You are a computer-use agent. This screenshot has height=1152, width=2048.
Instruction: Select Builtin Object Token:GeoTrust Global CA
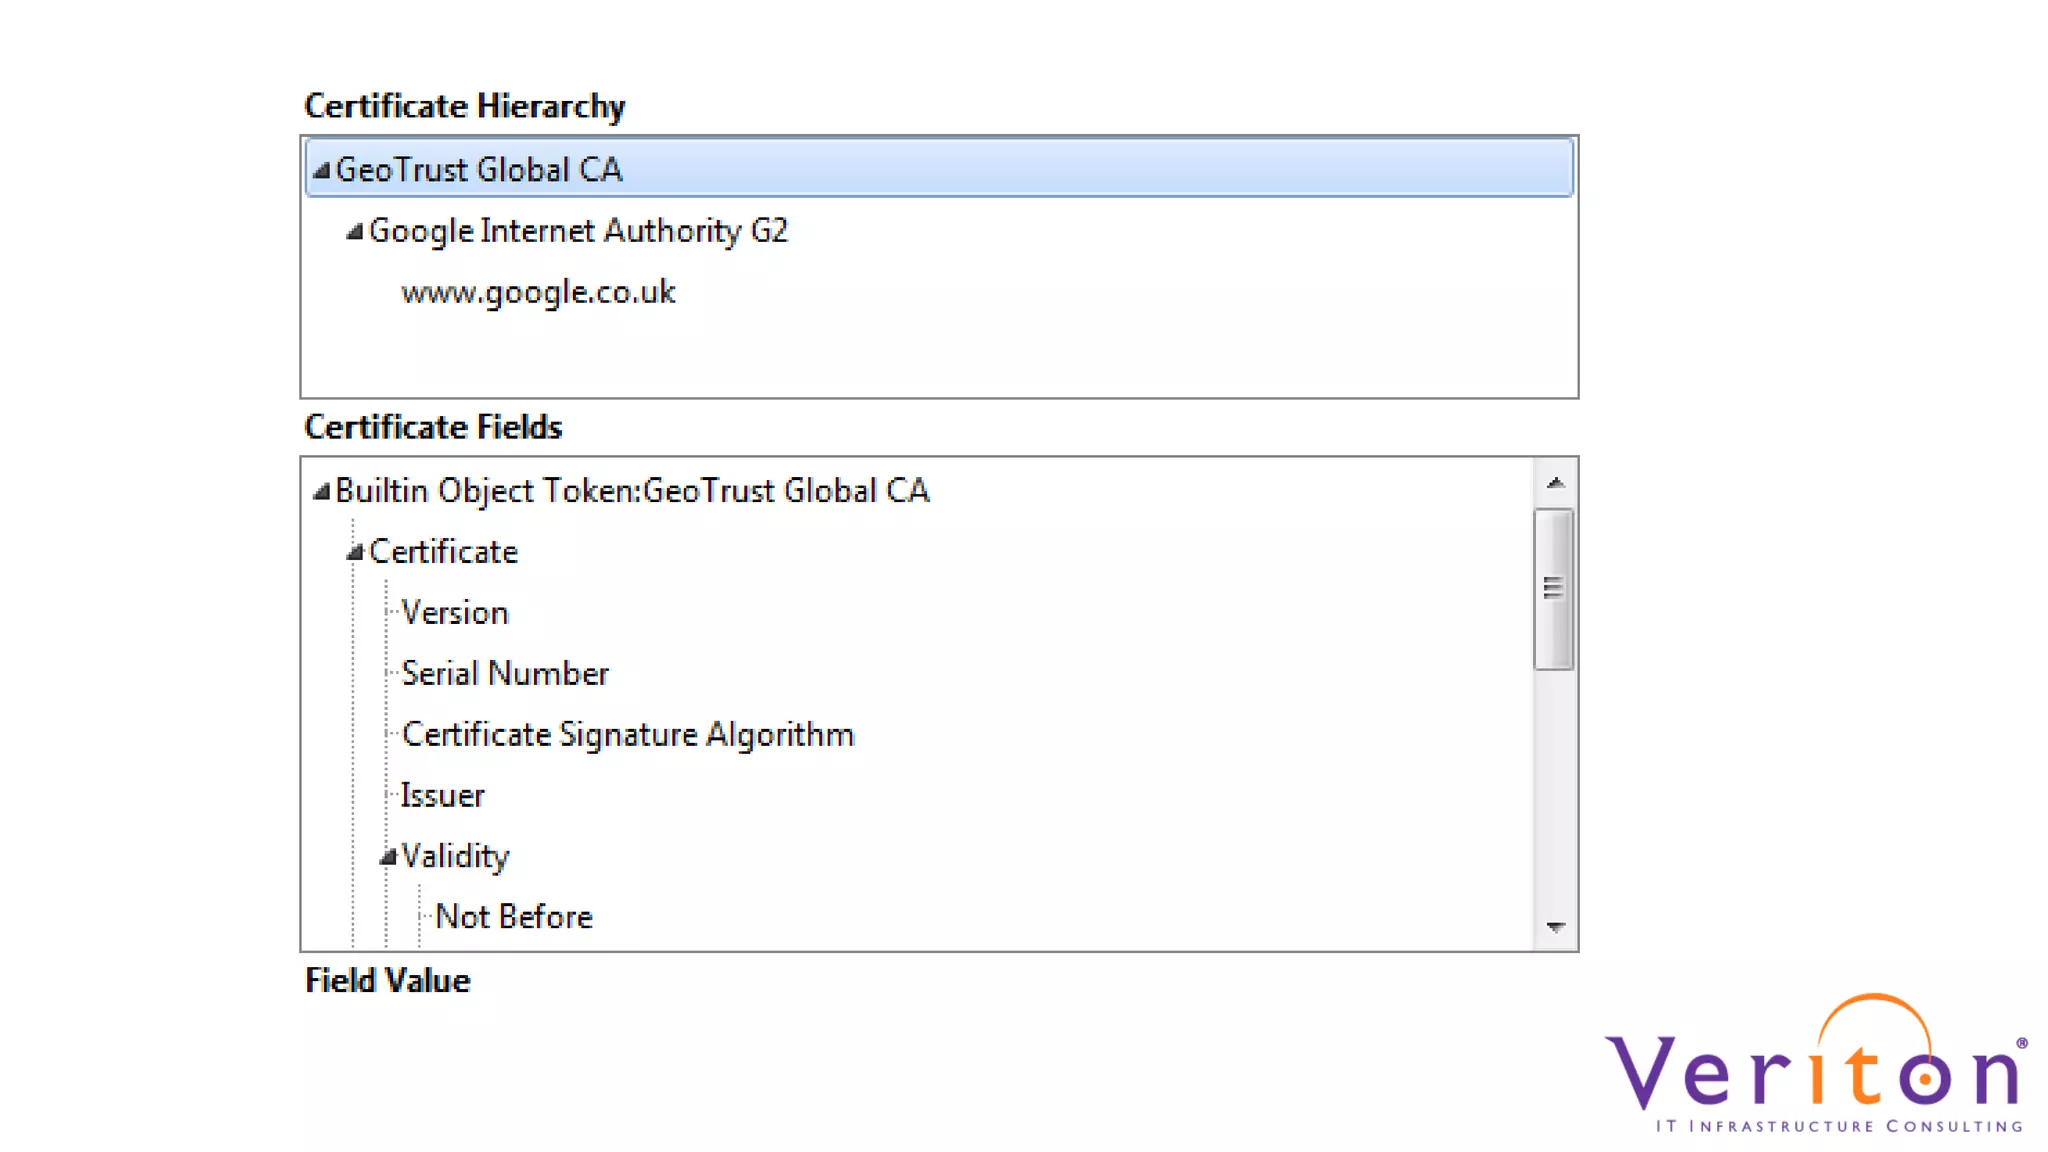pyautogui.click(x=632, y=491)
